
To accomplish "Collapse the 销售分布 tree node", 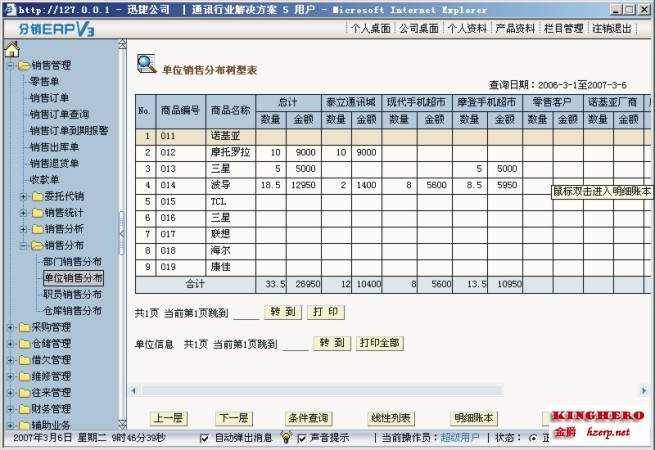I will (x=24, y=246).
